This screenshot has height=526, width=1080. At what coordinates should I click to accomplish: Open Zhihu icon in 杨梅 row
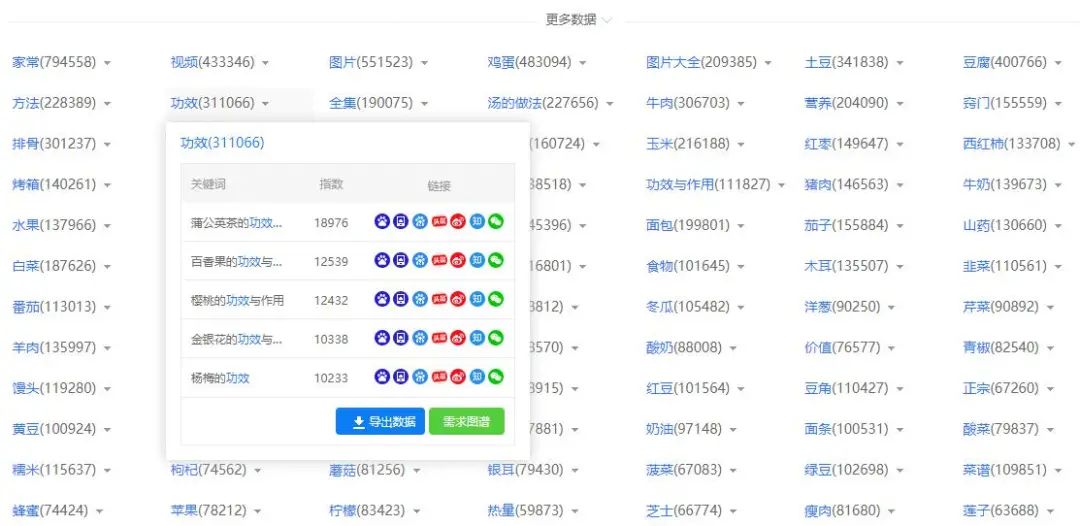pos(477,377)
